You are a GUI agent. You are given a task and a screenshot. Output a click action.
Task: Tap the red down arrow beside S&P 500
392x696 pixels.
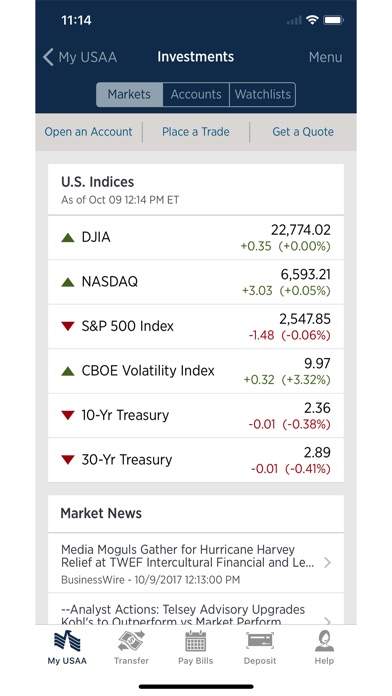click(x=67, y=326)
